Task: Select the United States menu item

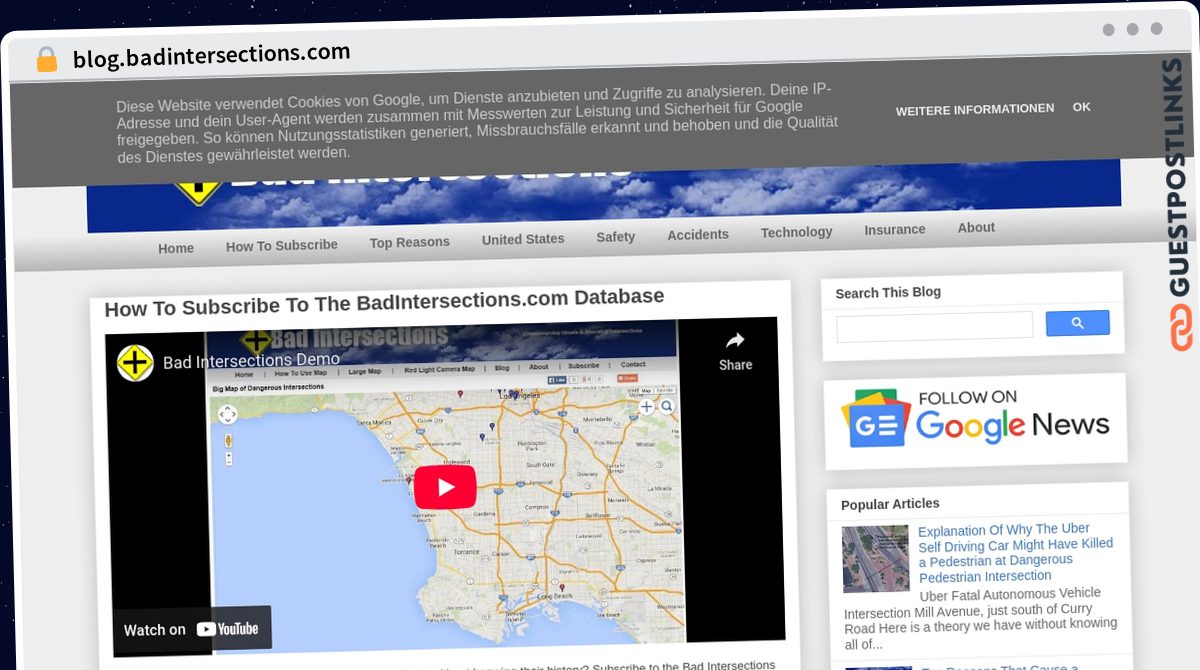Action: (523, 239)
